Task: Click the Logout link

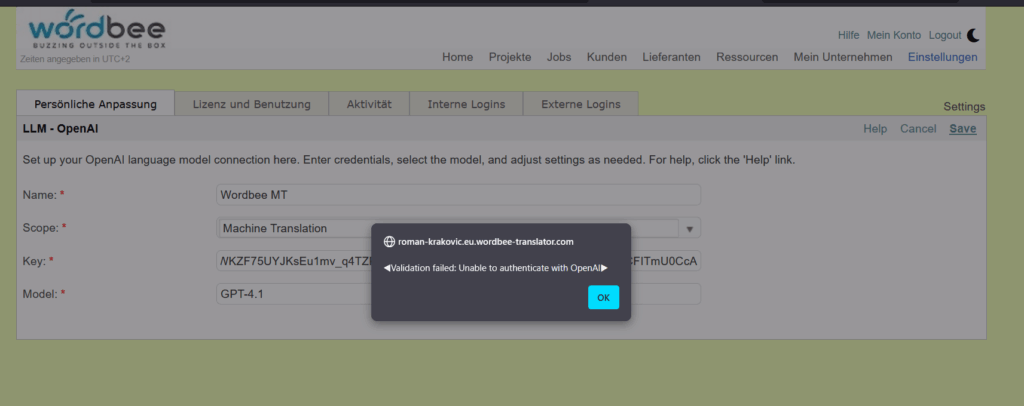Action: point(944,35)
